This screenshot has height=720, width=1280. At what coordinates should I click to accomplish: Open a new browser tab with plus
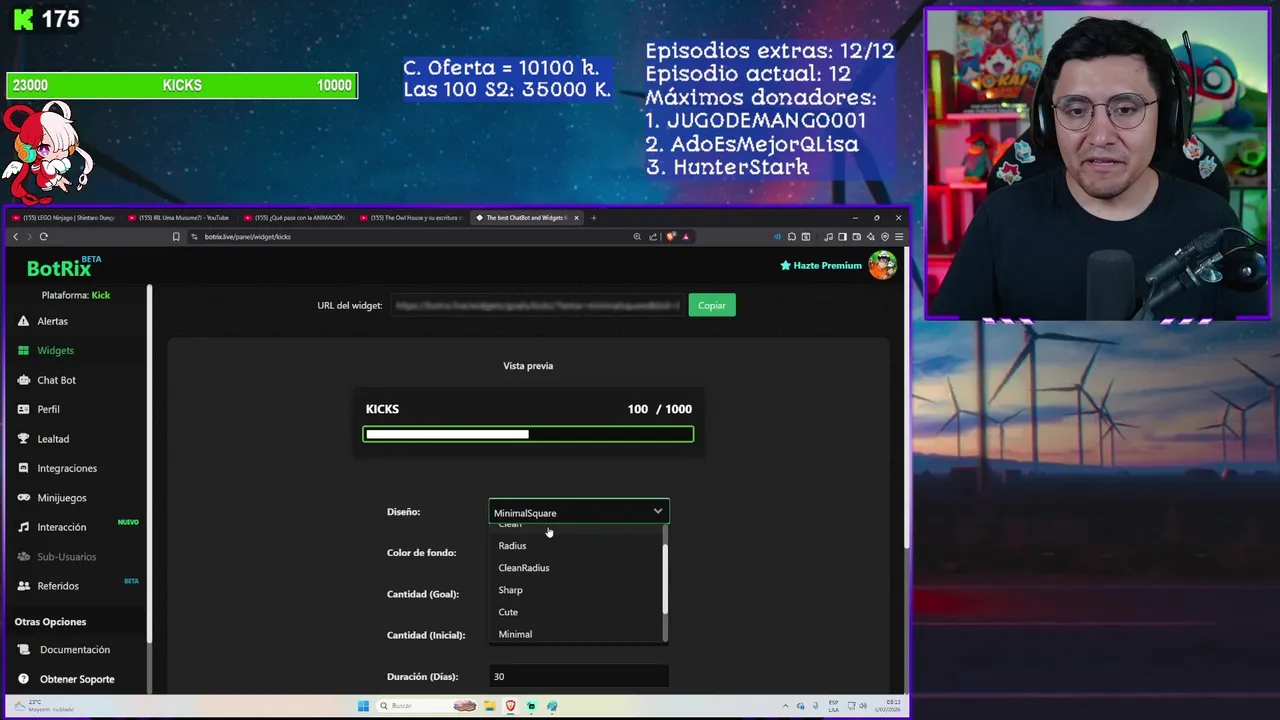(593, 217)
